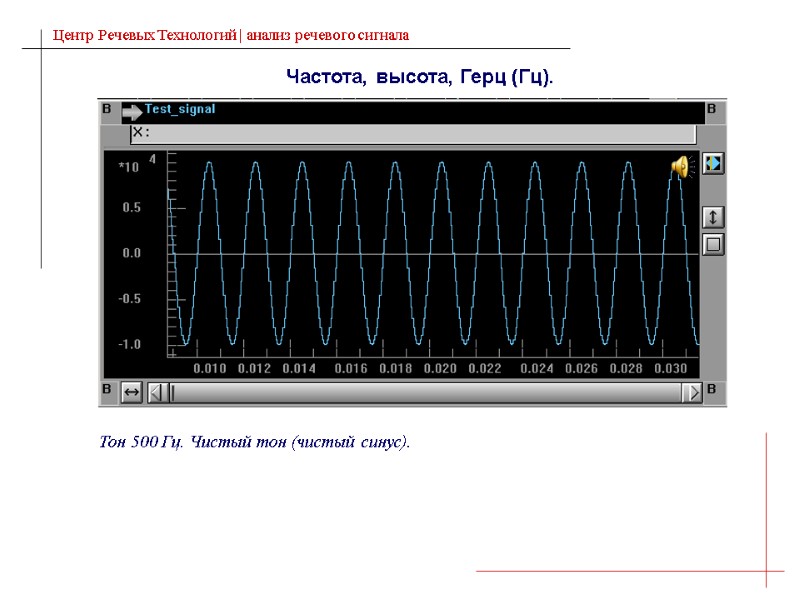Click the scrollbar left arrow
The image size is (800, 600).
tap(157, 393)
